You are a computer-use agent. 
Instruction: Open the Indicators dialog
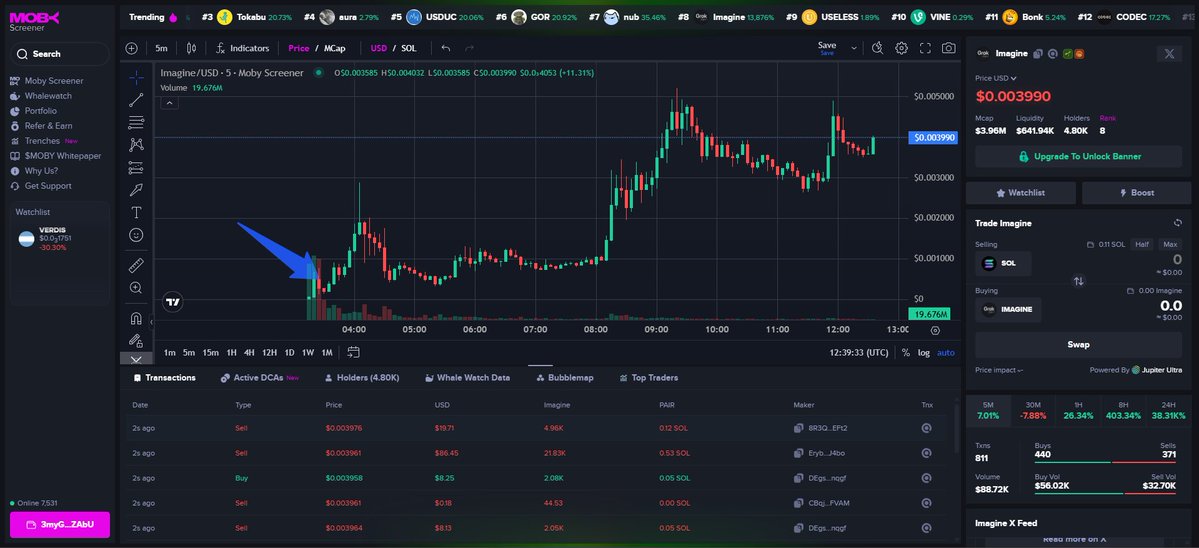242,48
